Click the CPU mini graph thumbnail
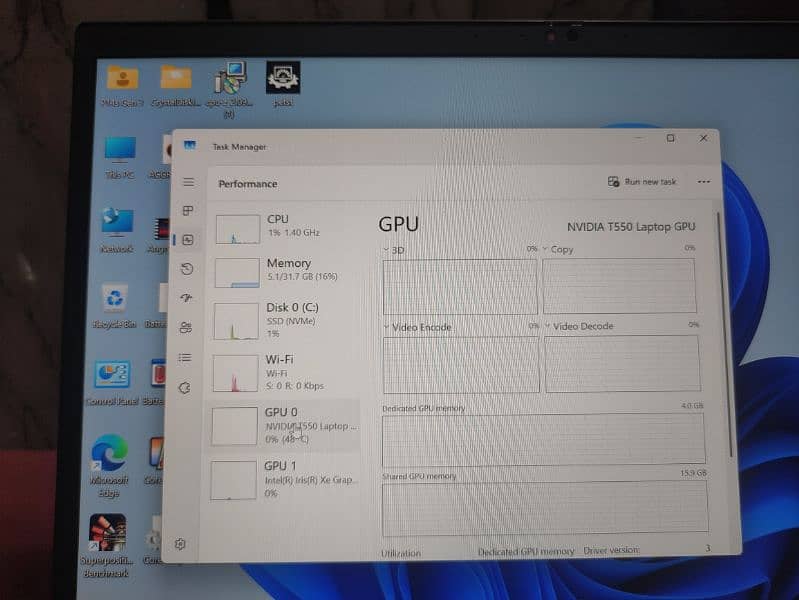This screenshot has height=600, width=799. [x=237, y=229]
